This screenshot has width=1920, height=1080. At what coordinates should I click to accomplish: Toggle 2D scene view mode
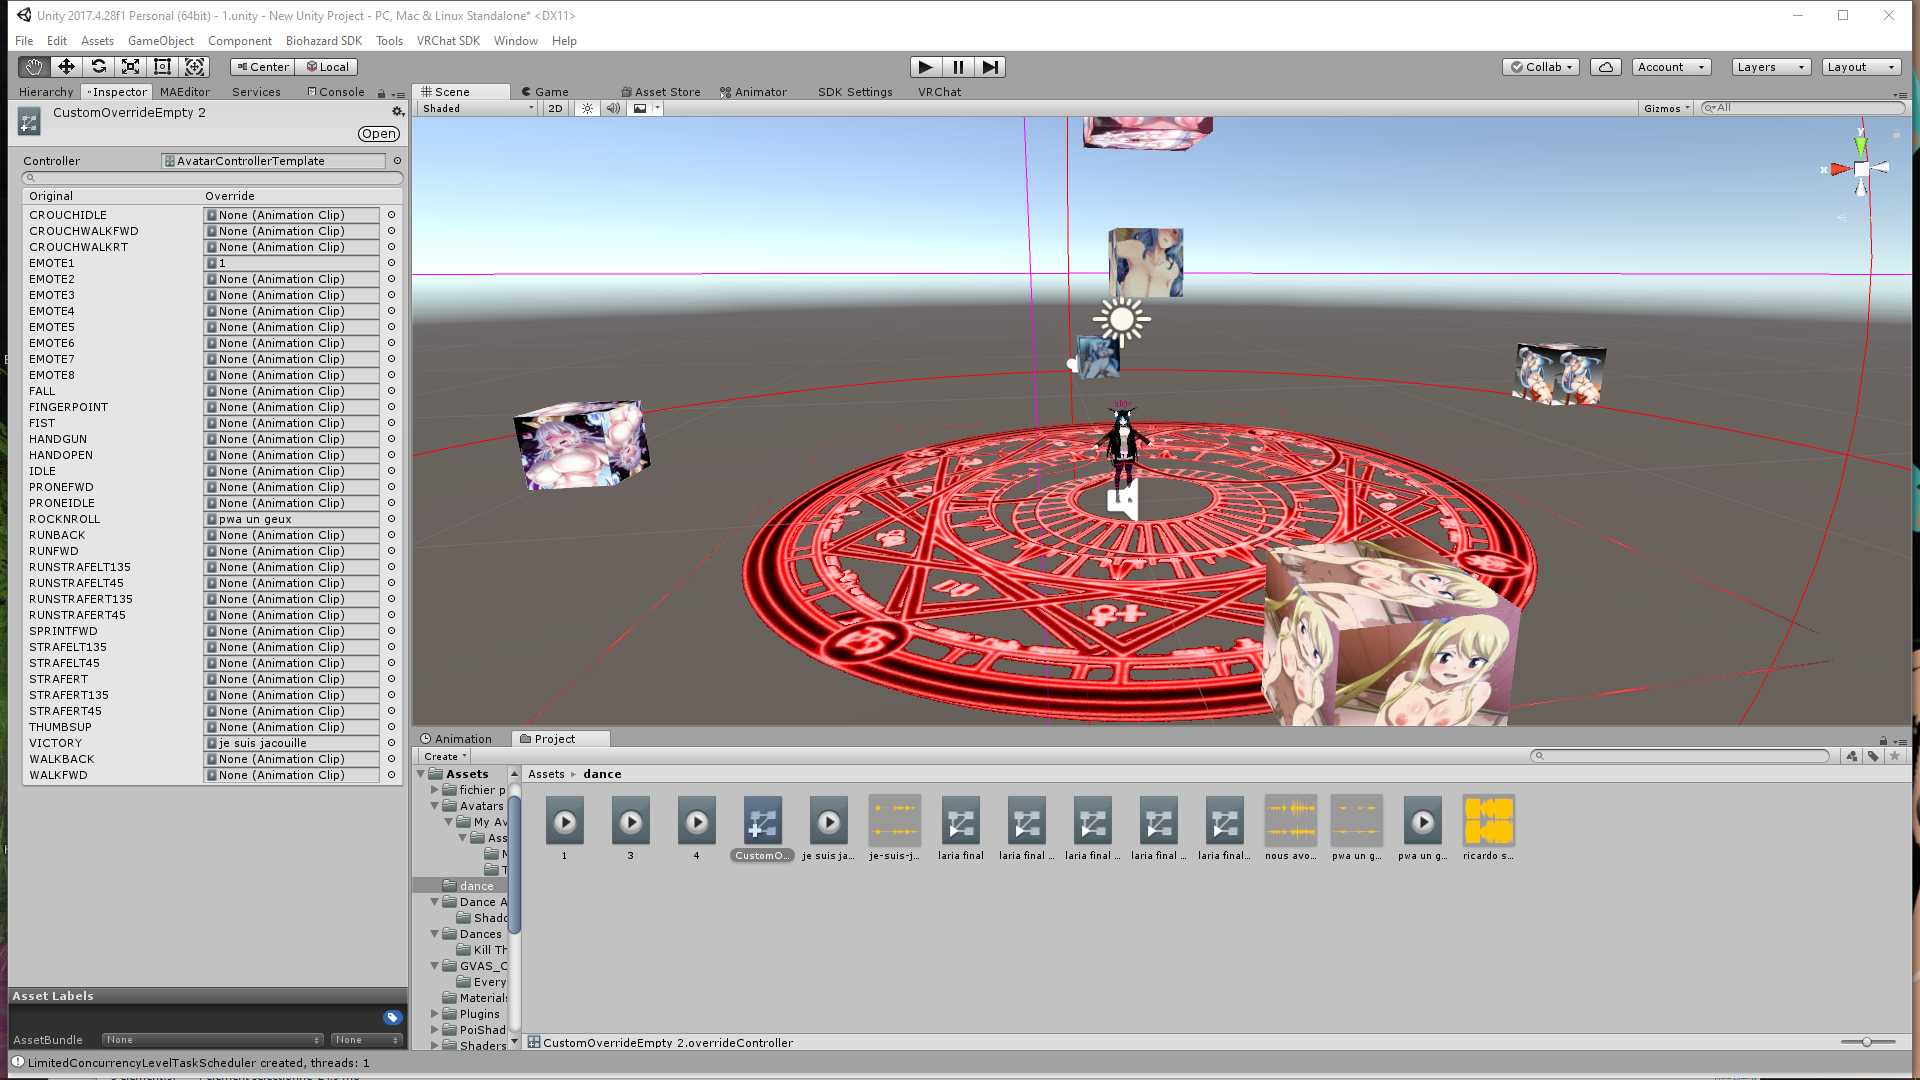click(x=555, y=108)
